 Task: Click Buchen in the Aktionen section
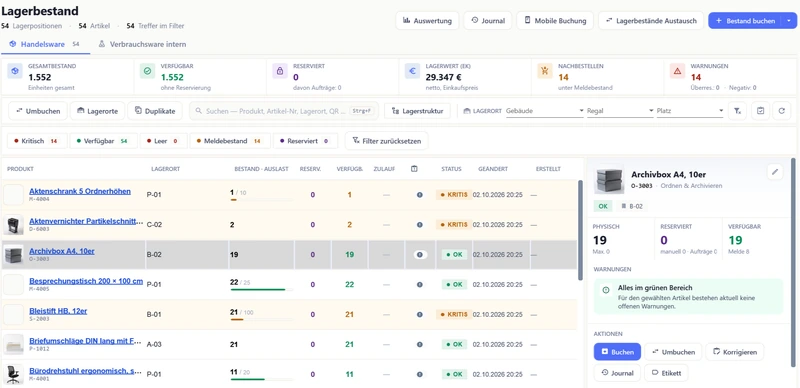[617, 352]
